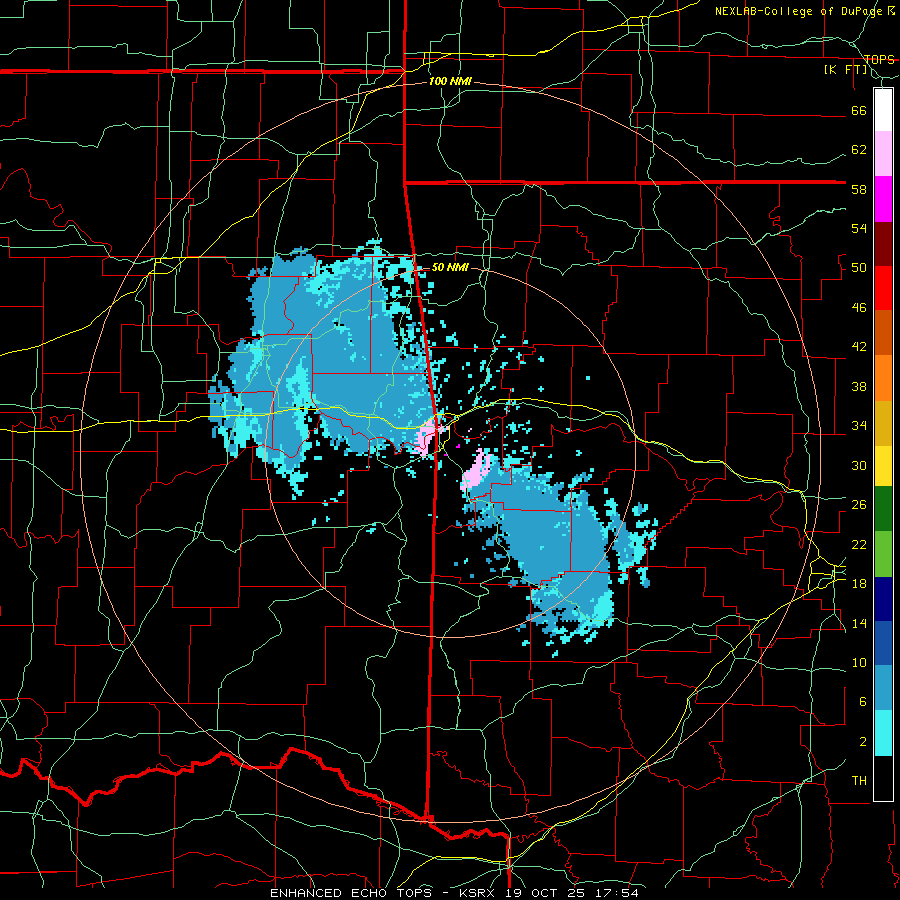This screenshot has width=900, height=900.
Task: Click the '[K FT]' units label
Action: [x=846, y=70]
